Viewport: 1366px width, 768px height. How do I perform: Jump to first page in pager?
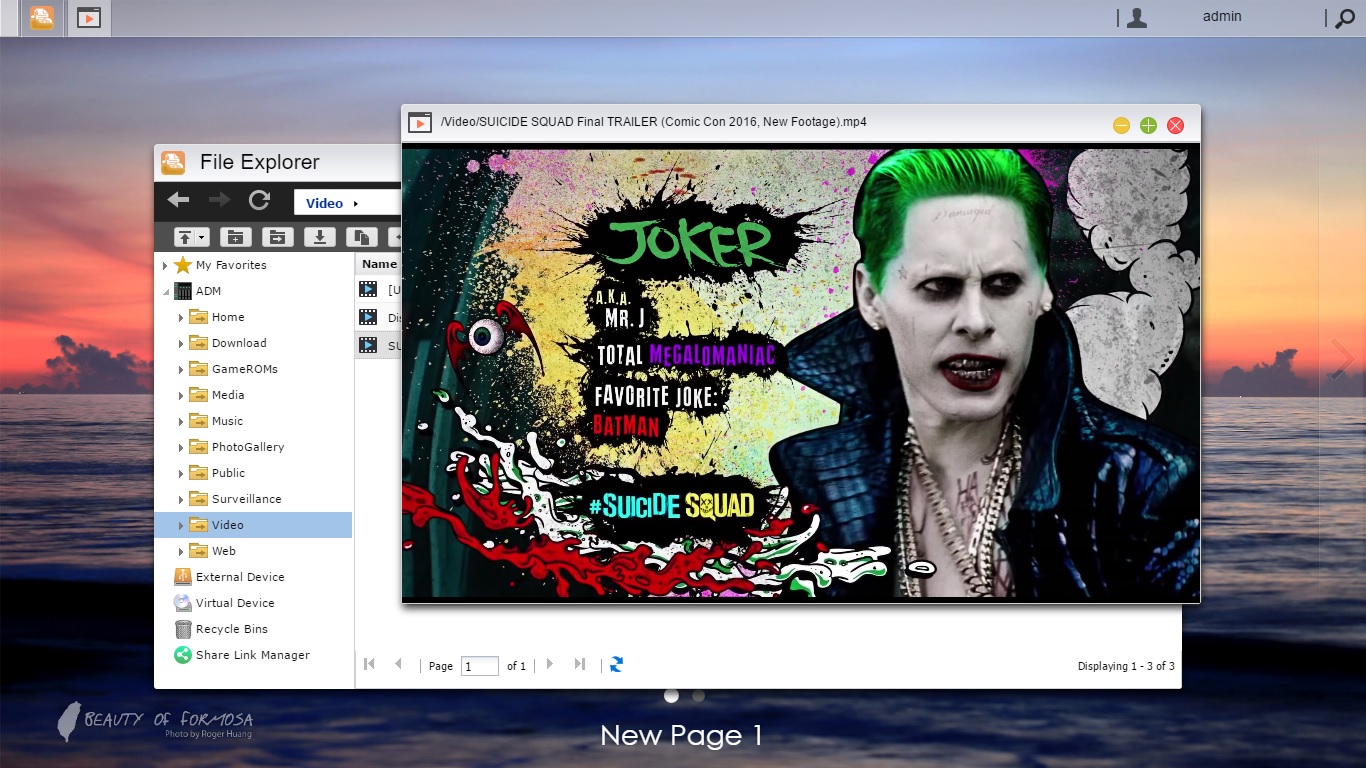369,664
